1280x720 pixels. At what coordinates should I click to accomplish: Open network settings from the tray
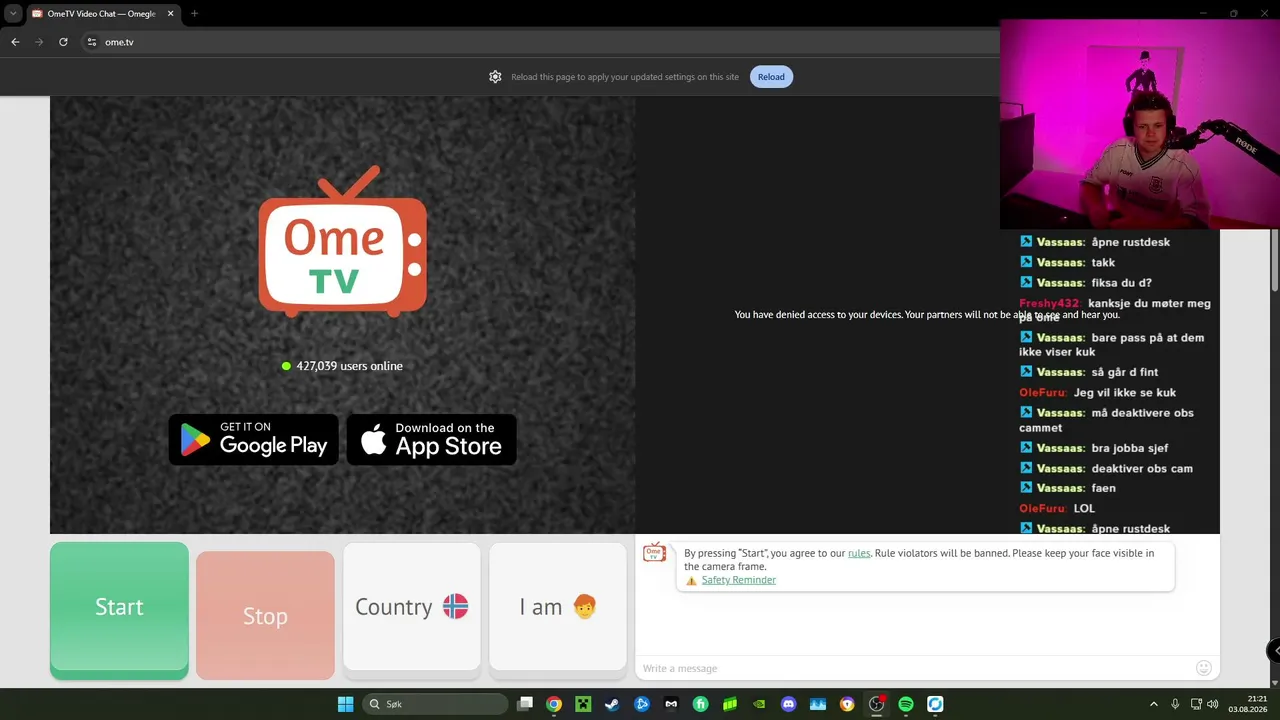[1196, 704]
